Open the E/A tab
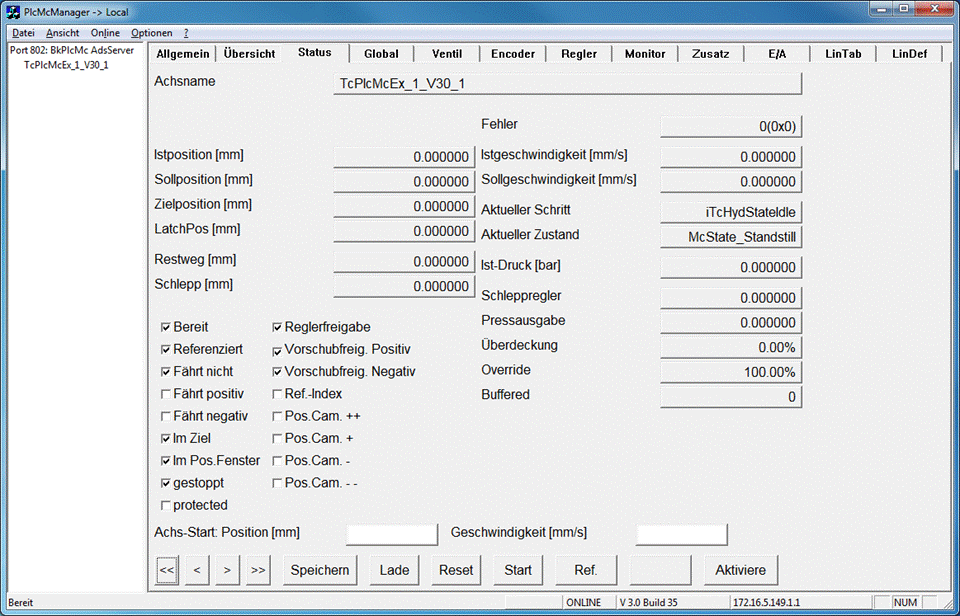Viewport: 960px width, 616px height. coord(777,54)
